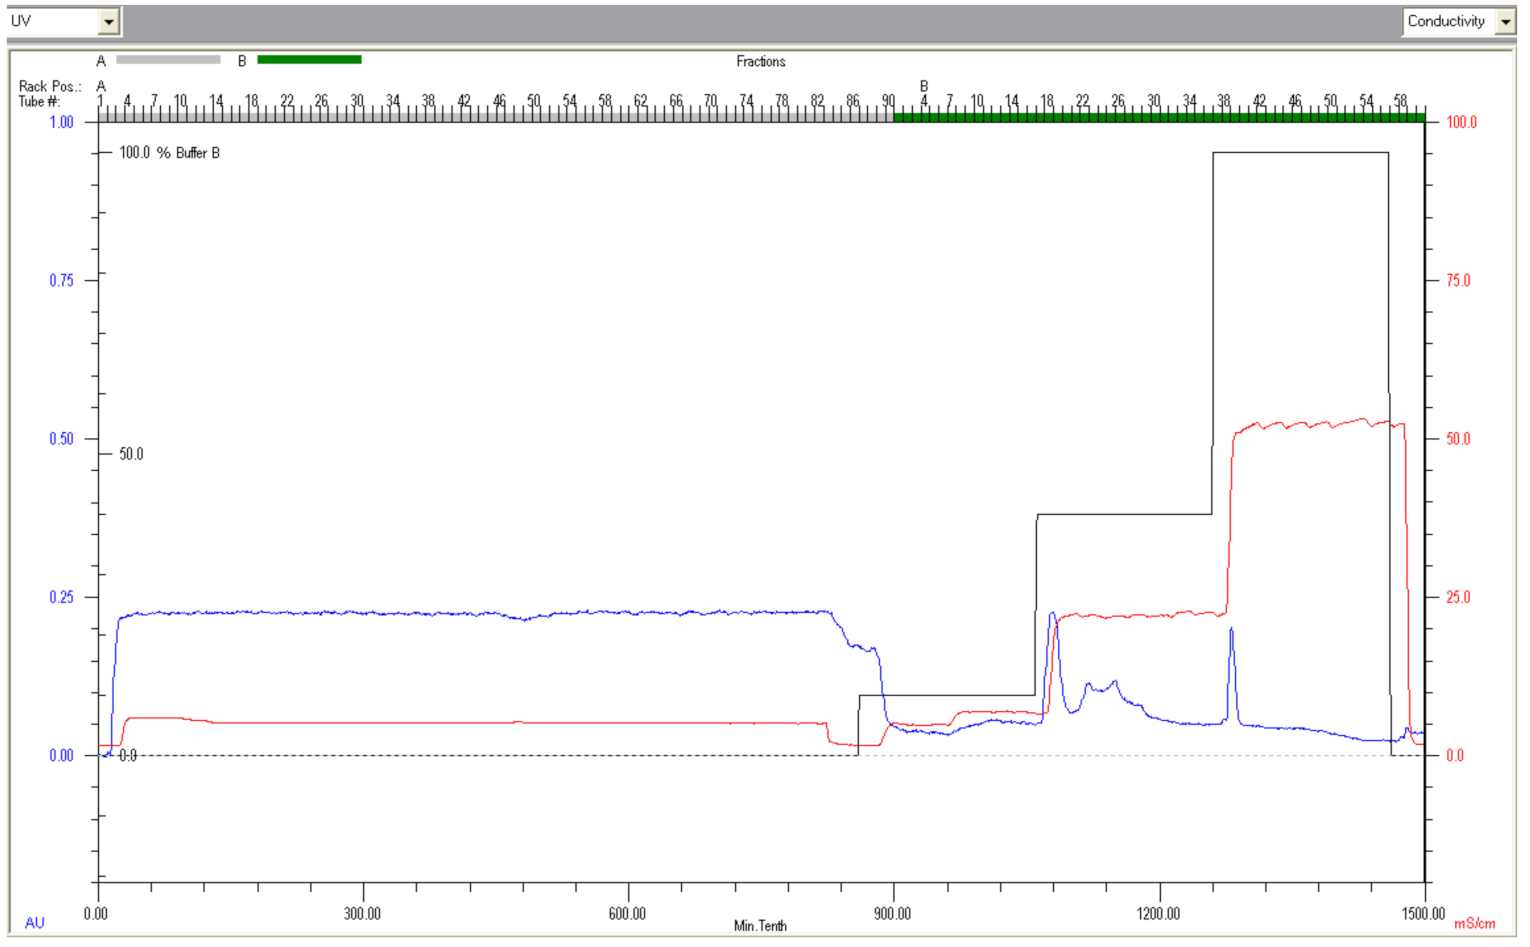Click the Tube # label

pyautogui.click(x=39, y=101)
